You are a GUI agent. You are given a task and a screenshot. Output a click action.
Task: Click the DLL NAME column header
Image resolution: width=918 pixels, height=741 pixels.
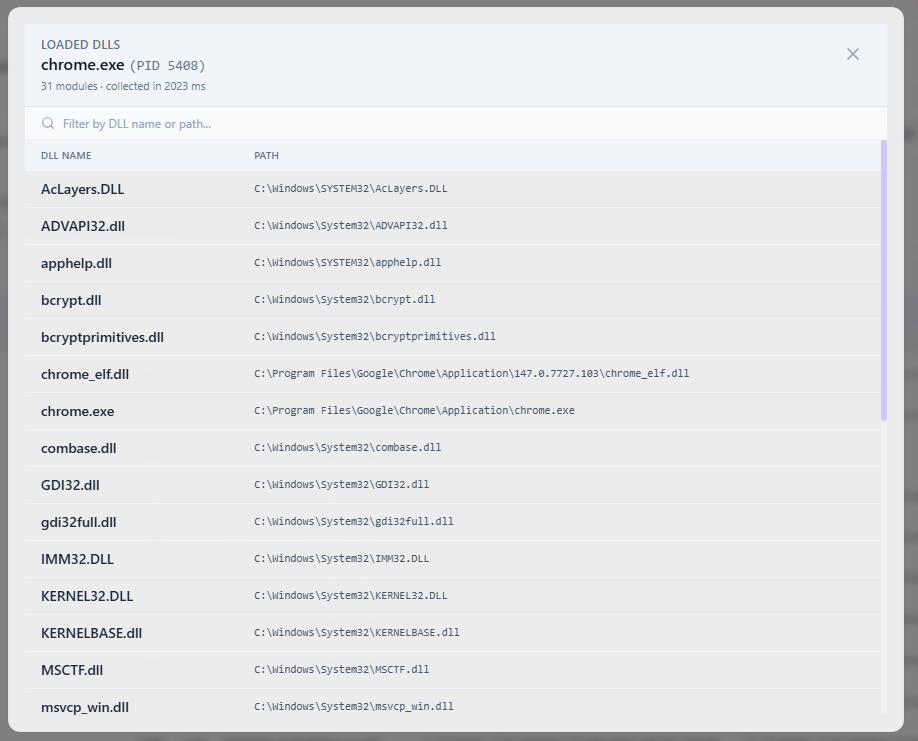pyautogui.click(x=66, y=156)
